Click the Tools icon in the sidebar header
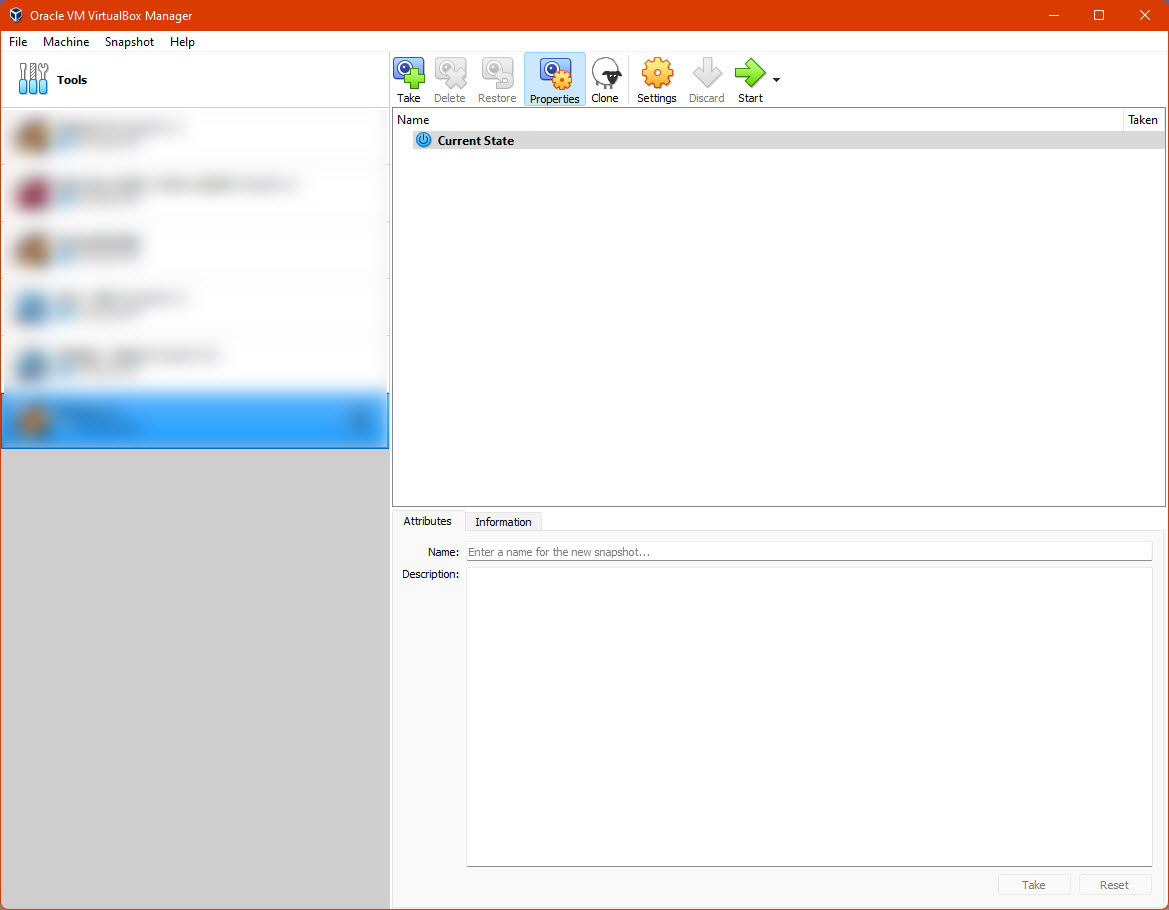 [x=33, y=79]
